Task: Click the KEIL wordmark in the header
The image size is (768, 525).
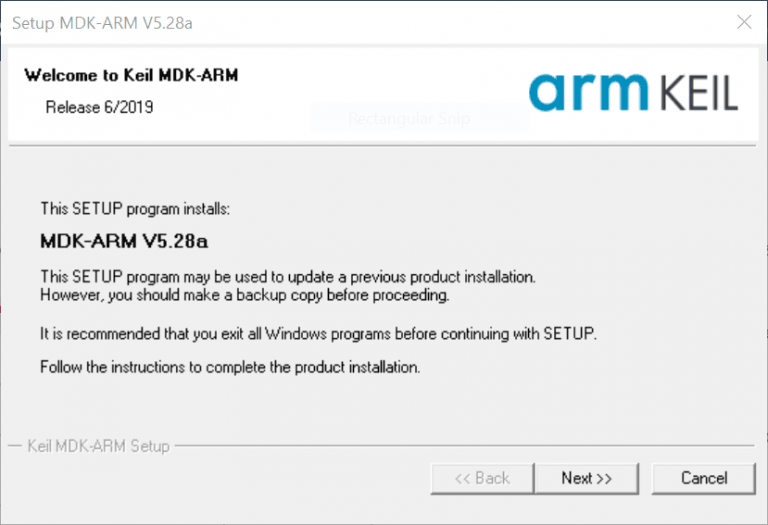Action: point(698,93)
